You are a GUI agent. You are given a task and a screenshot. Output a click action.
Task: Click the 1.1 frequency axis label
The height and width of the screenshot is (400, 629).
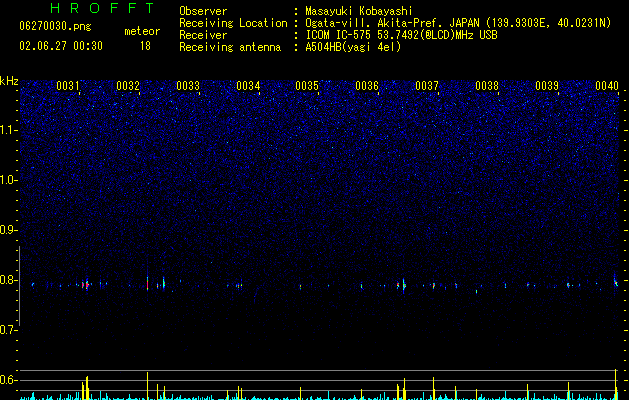click(9, 130)
